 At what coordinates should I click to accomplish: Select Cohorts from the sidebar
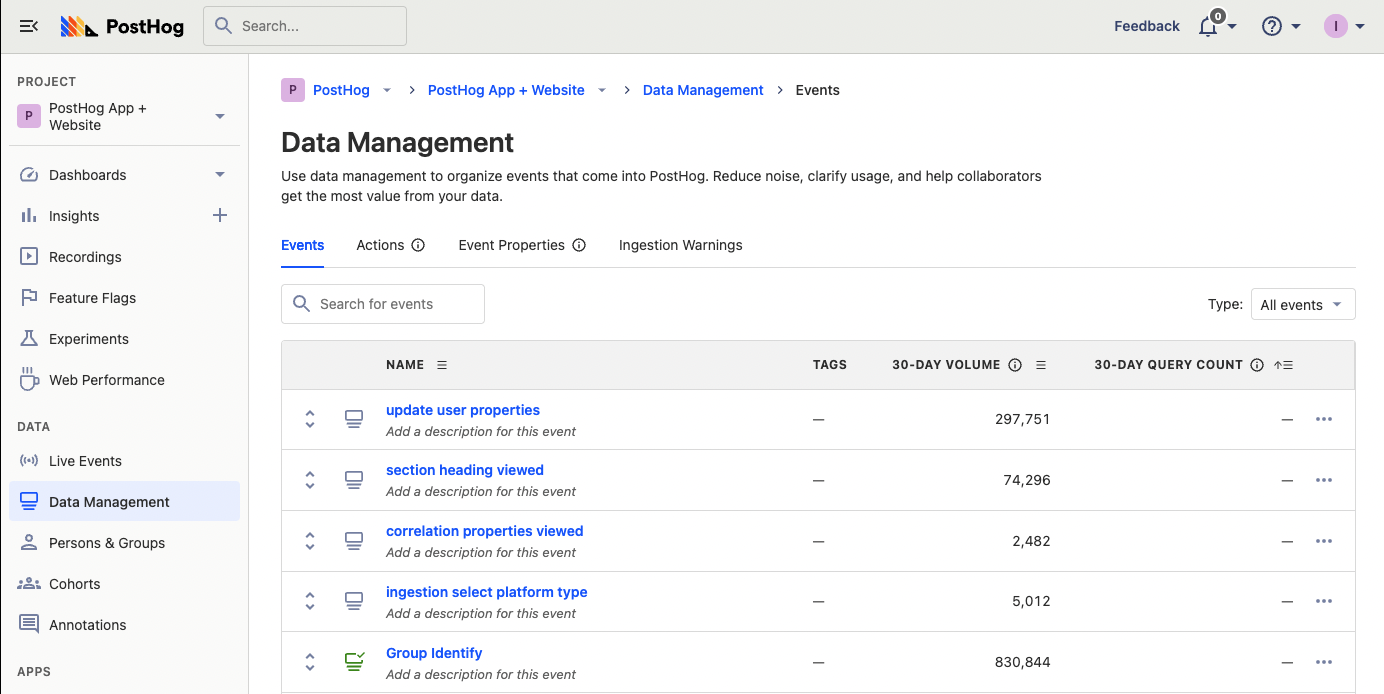(x=73, y=583)
